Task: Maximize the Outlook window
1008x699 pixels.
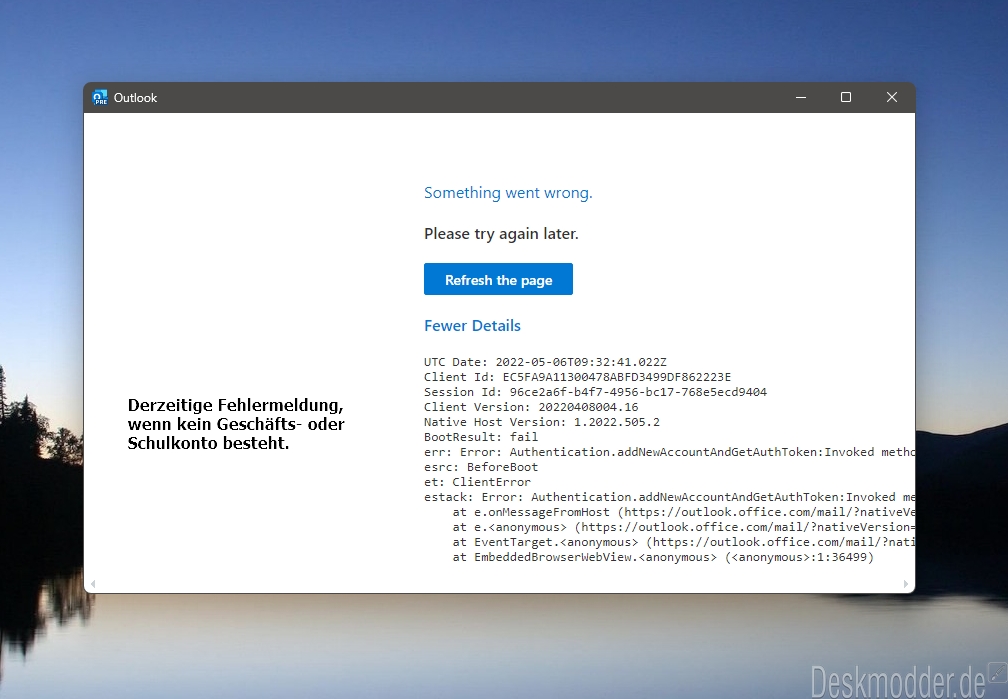Action: [846, 97]
